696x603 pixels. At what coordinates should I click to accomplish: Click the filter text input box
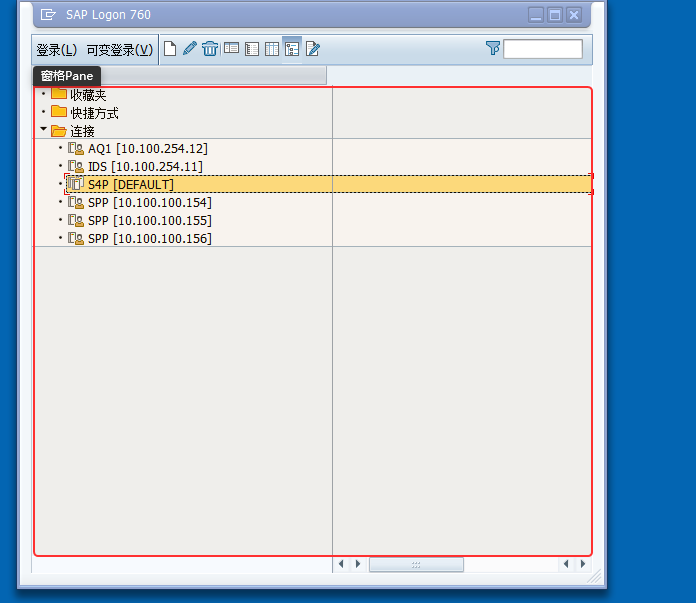543,49
